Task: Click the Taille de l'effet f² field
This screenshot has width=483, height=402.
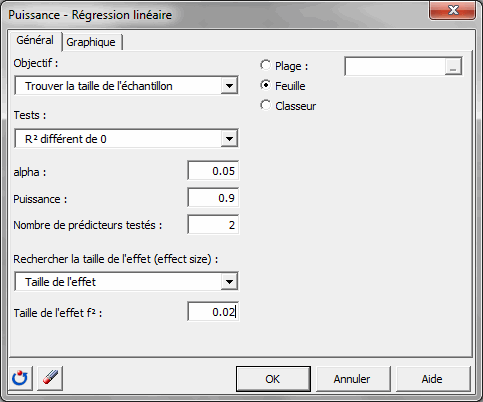Action: pos(213,312)
